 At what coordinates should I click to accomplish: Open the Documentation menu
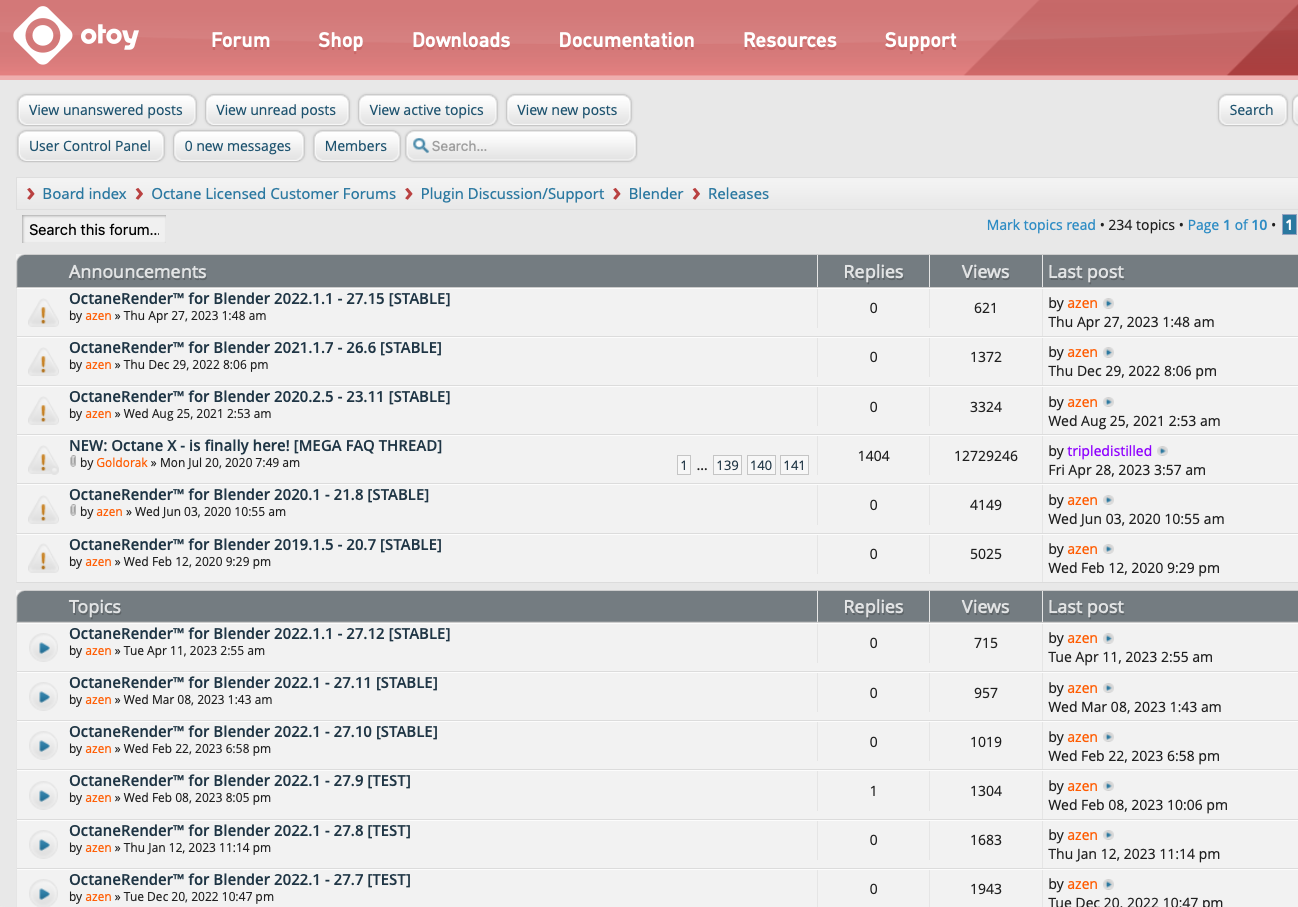click(x=626, y=40)
